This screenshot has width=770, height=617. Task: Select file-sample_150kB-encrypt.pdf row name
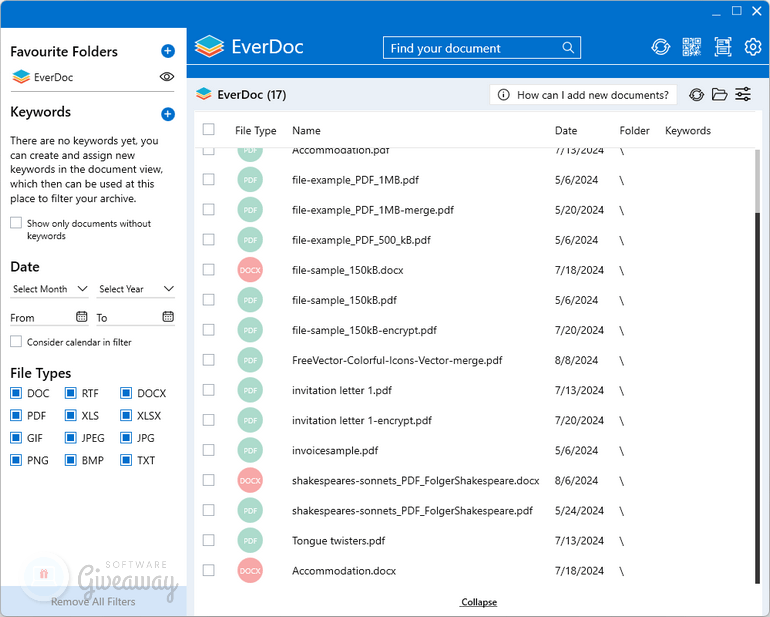click(x=364, y=330)
